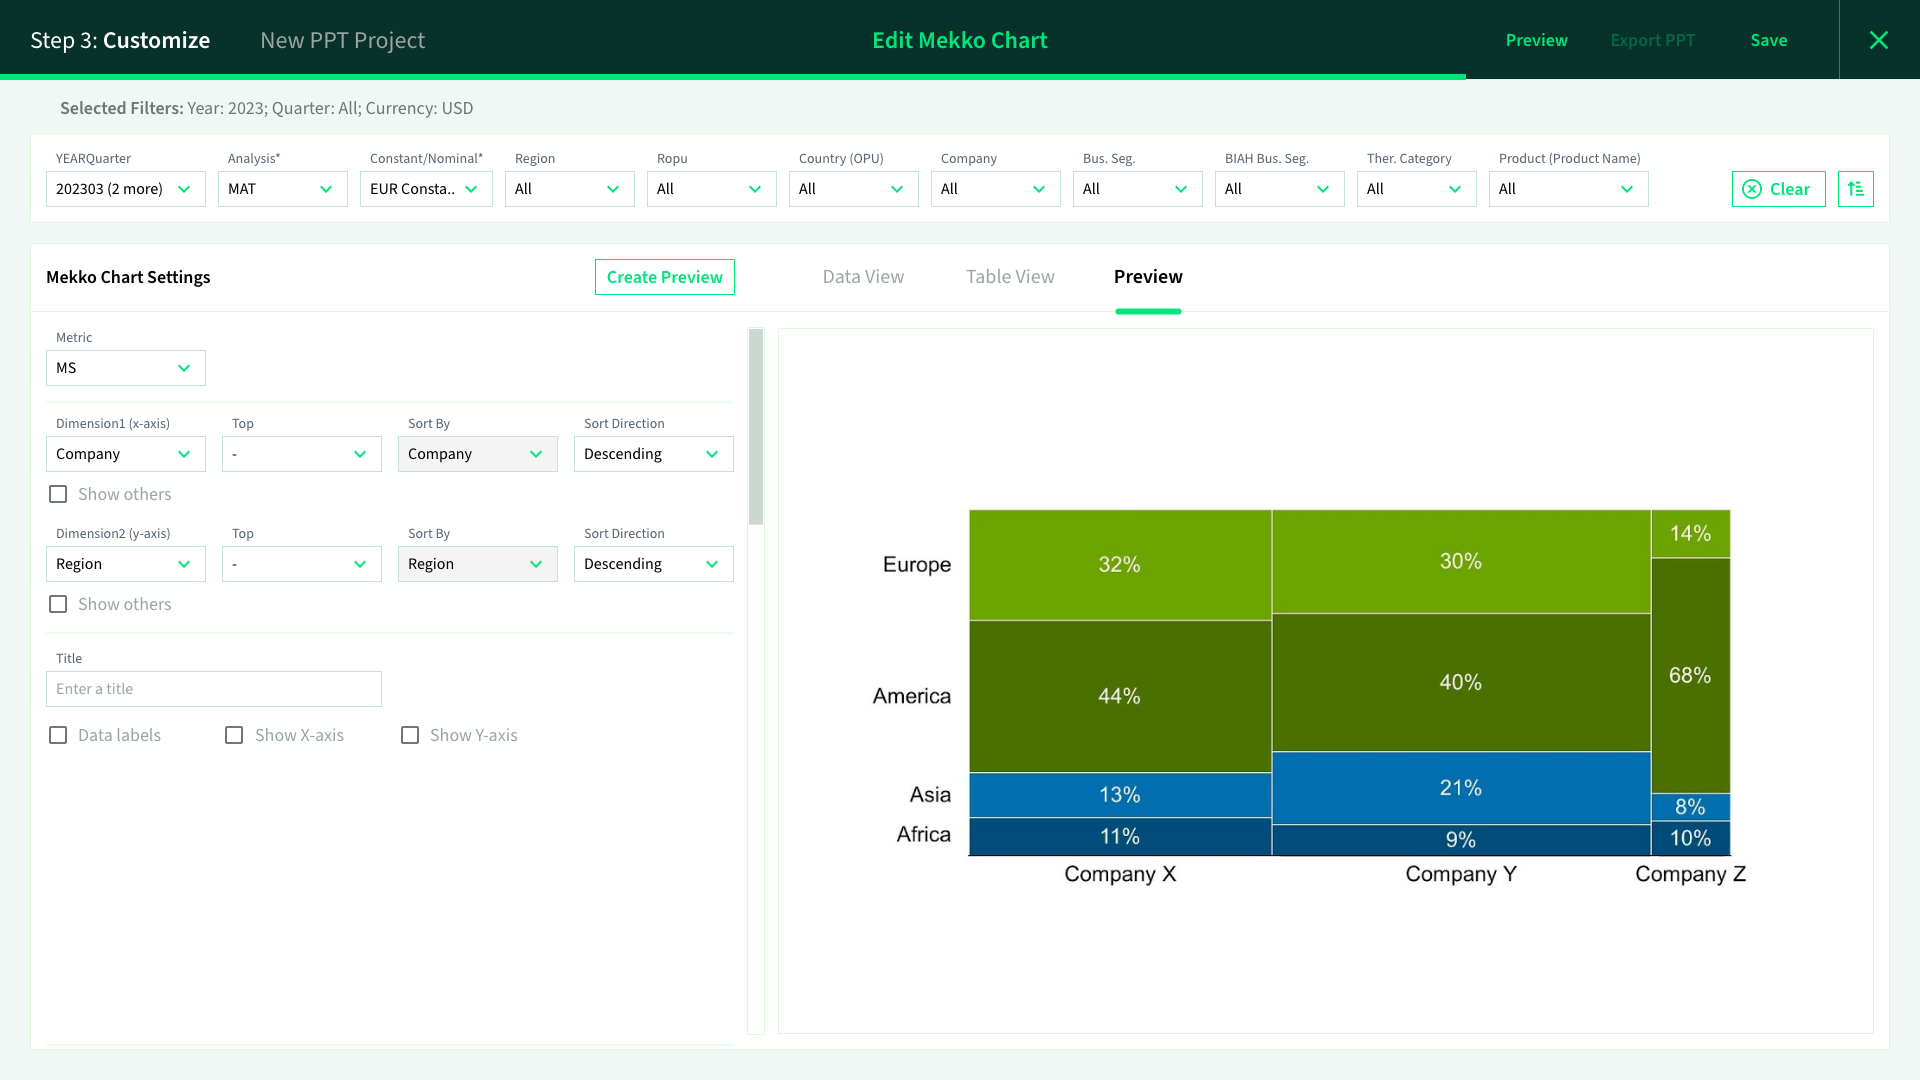Click the Enter a title field
Screen dimensions: 1920x1080
(213, 689)
